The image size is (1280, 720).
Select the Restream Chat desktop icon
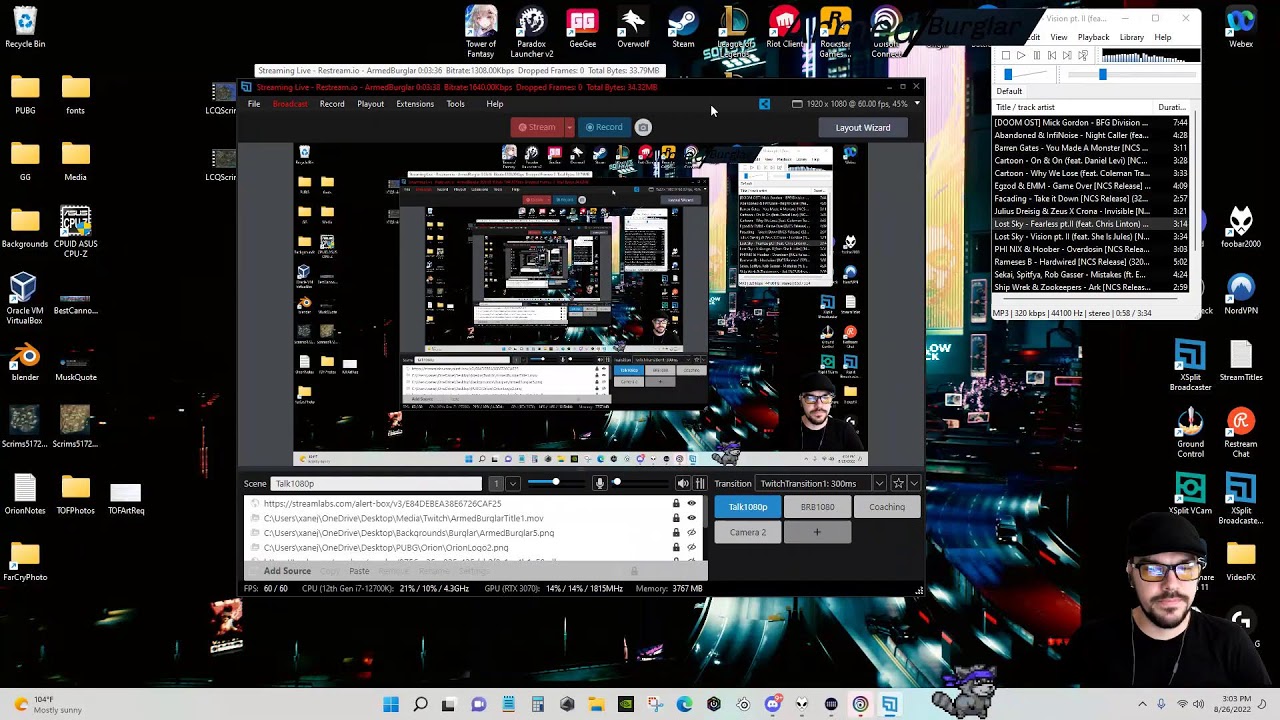(x=1241, y=433)
